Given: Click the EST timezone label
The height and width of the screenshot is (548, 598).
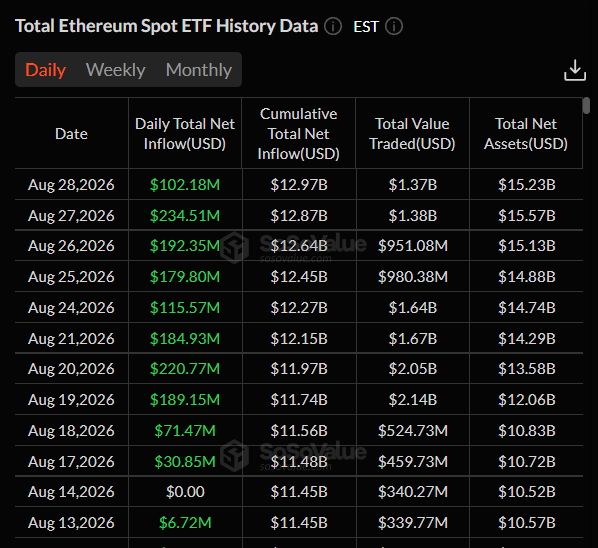Looking at the screenshot, I should 366,27.
